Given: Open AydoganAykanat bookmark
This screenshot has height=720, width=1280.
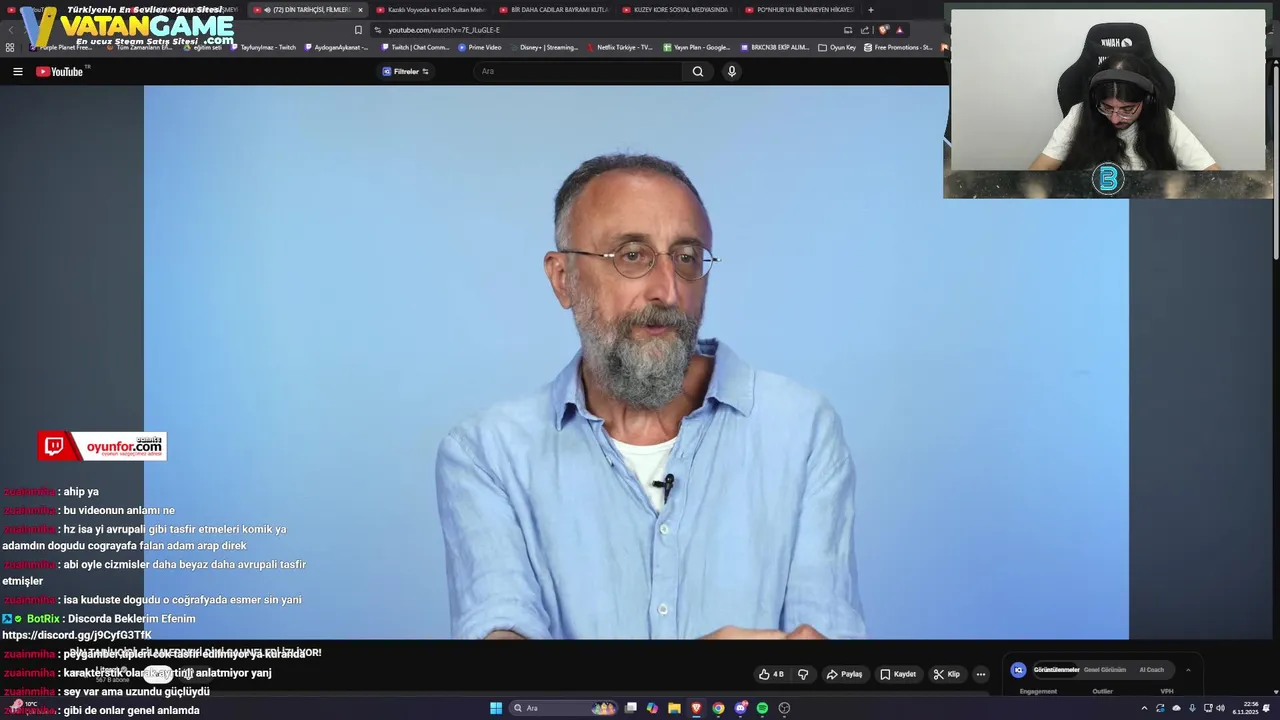Looking at the screenshot, I should 336,47.
